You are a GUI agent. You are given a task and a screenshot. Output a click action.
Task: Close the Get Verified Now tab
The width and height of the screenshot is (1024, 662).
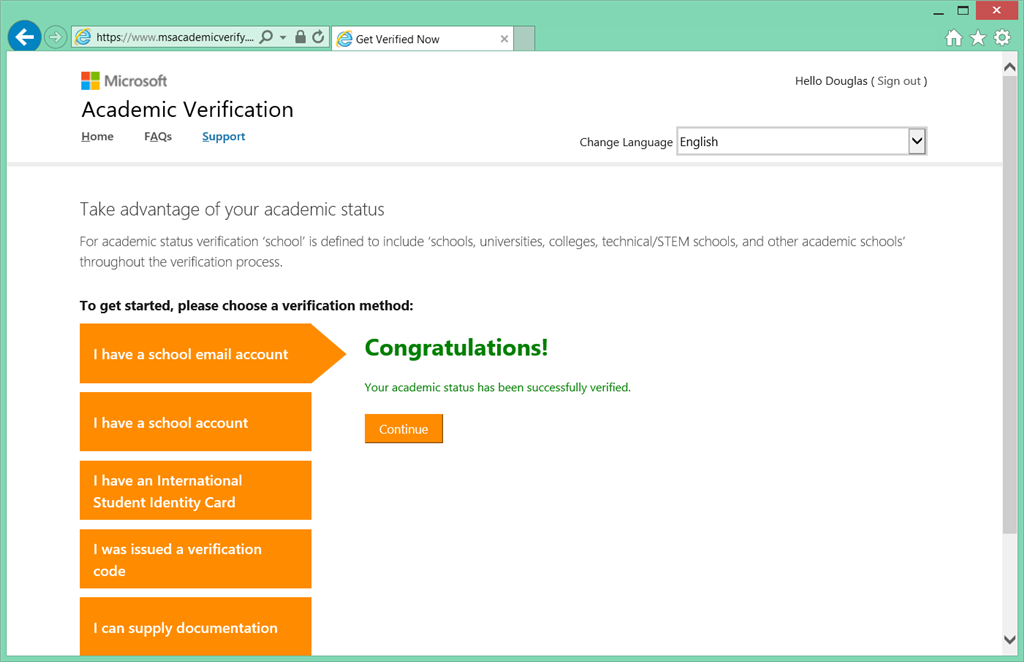(x=504, y=39)
